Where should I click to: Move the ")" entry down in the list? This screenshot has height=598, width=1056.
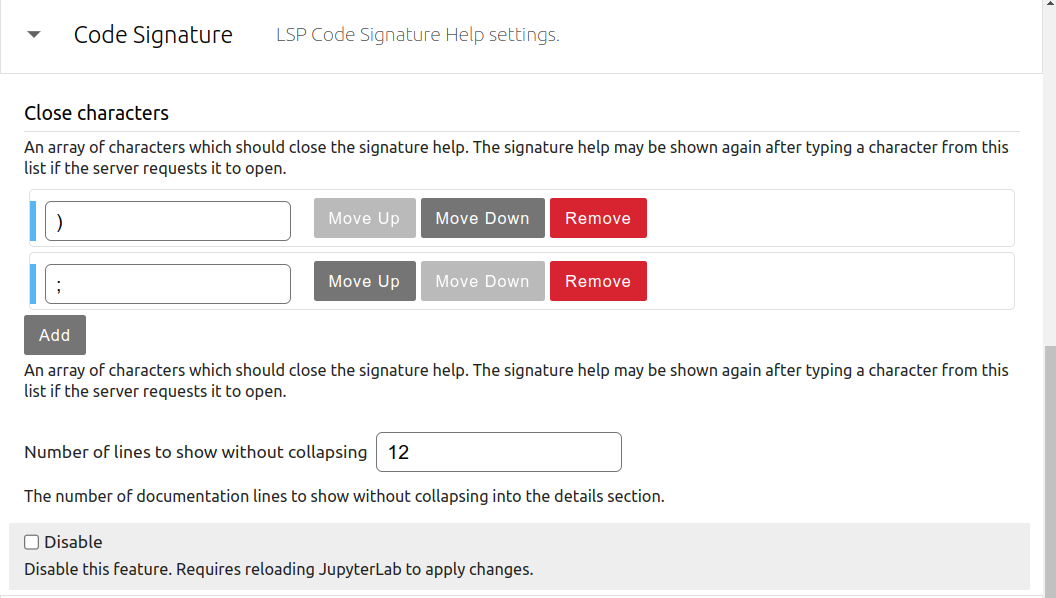coord(482,217)
